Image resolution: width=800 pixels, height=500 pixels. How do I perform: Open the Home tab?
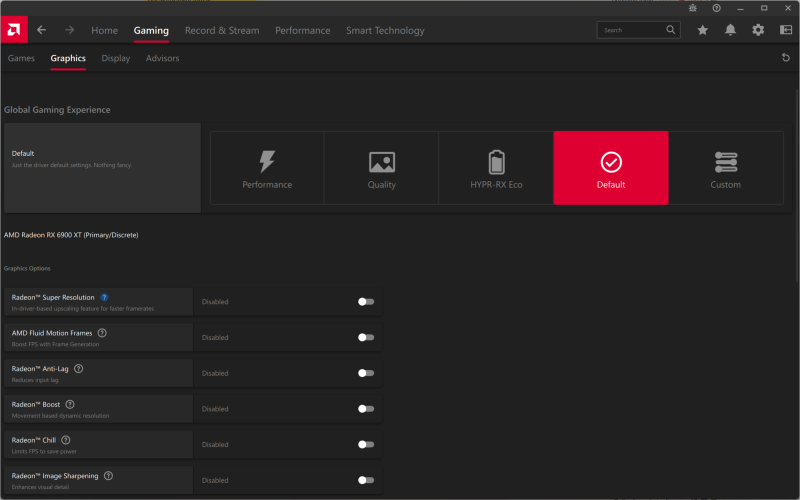104,31
